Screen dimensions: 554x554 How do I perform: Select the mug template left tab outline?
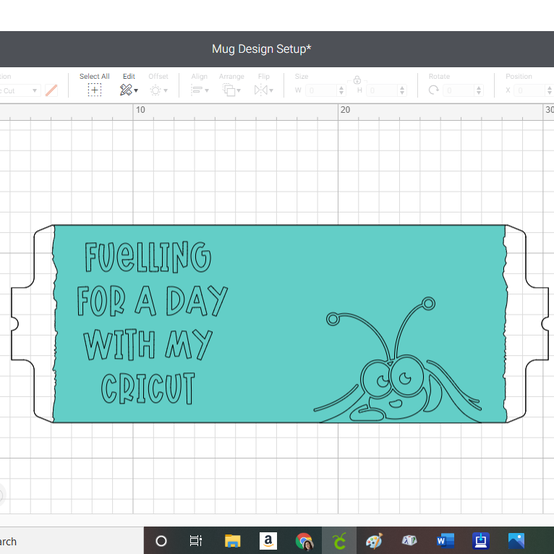coord(33,324)
